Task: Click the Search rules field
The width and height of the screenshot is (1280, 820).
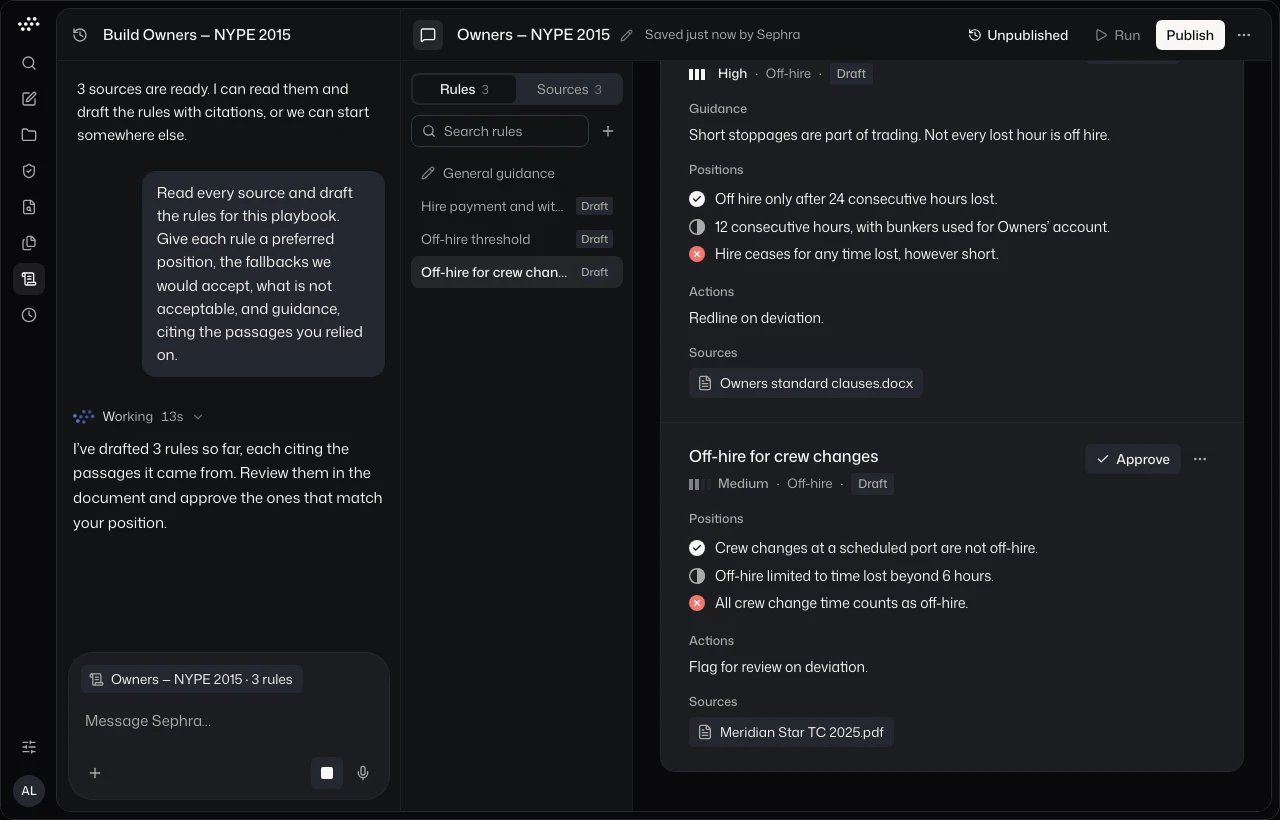Action: (500, 131)
